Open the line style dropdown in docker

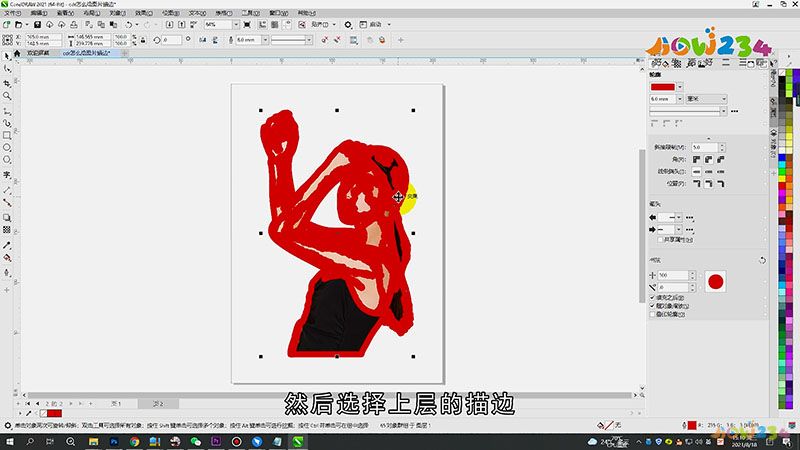coord(723,111)
